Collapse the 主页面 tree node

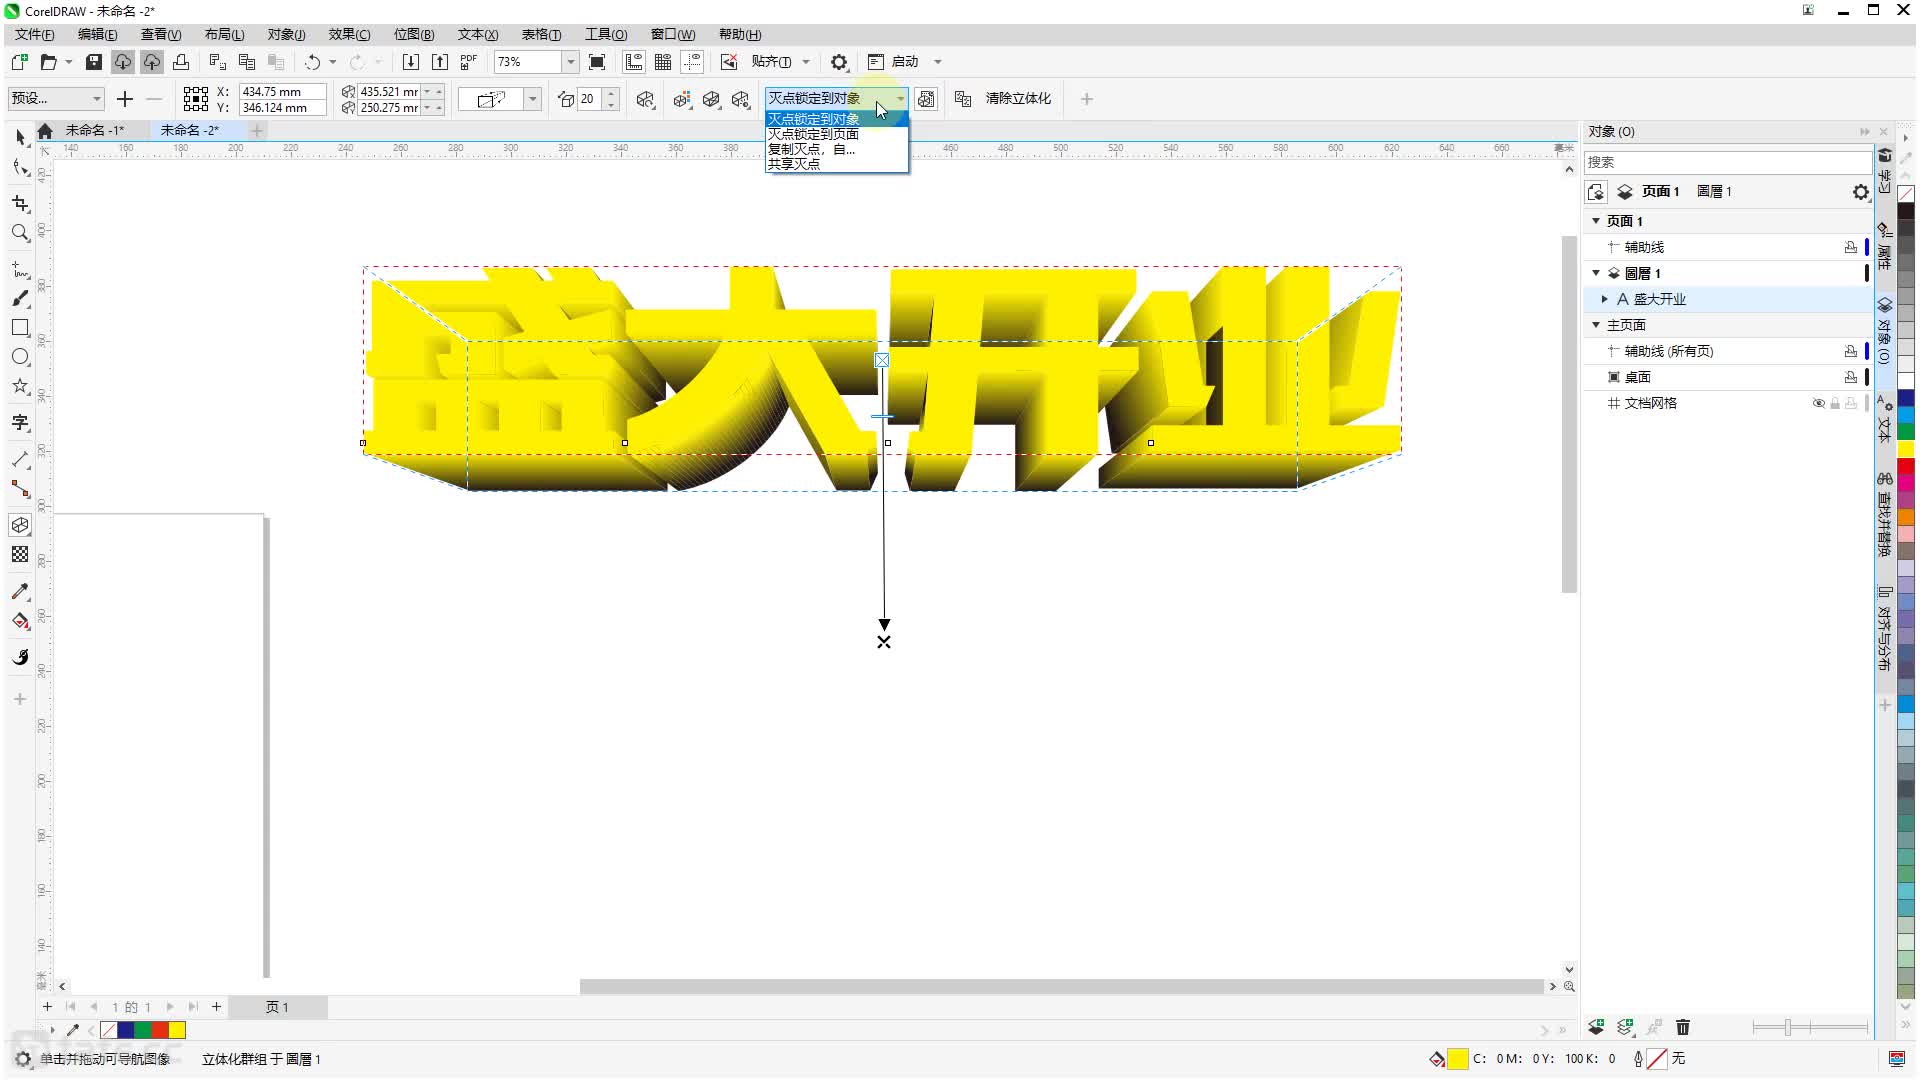point(1596,325)
